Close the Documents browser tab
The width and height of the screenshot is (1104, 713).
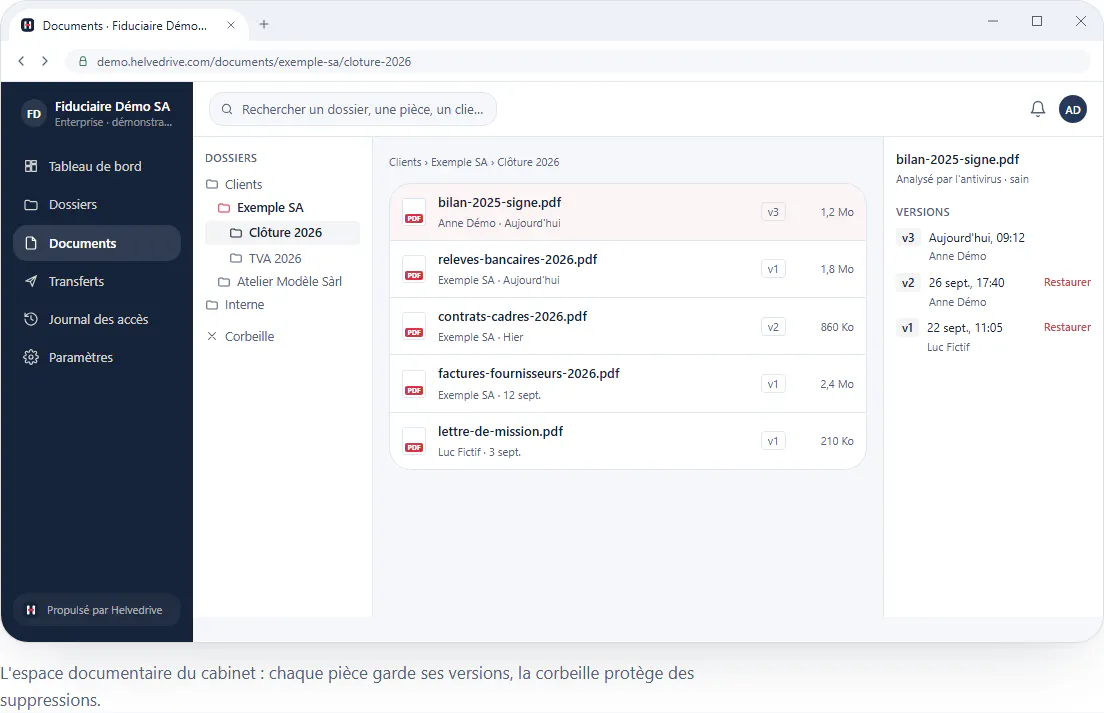pyautogui.click(x=230, y=25)
